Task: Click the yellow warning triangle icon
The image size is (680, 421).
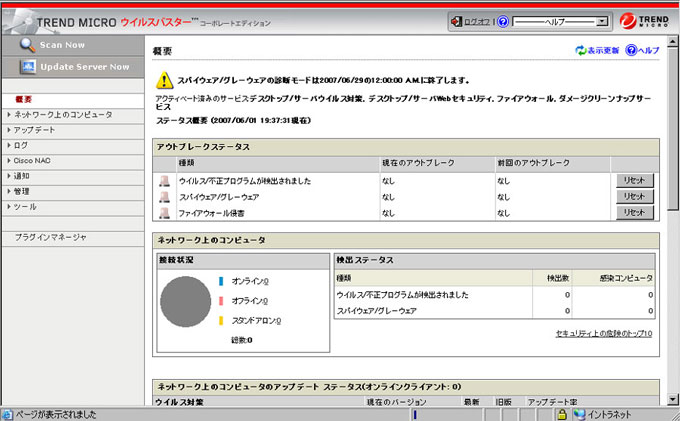Action: [165, 80]
